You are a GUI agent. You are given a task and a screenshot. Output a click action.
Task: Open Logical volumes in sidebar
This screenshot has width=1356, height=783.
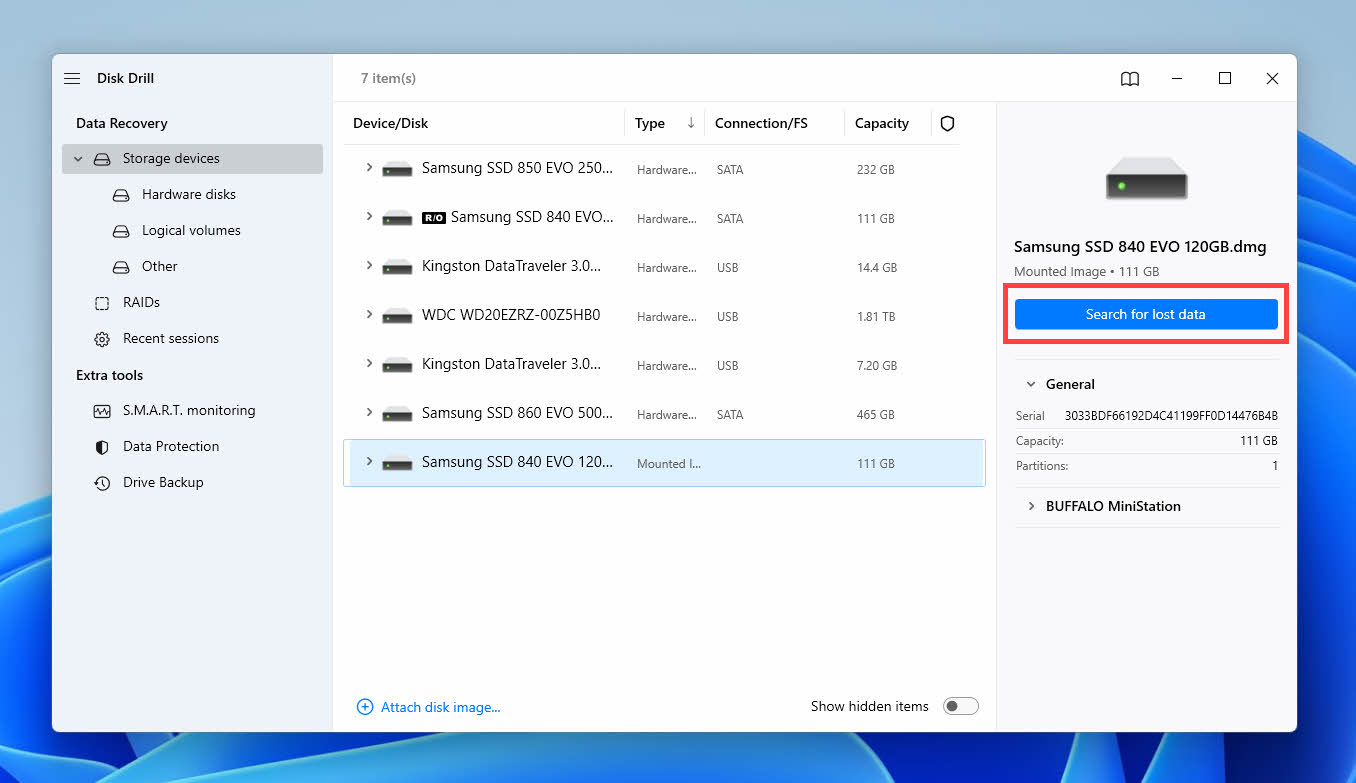(x=191, y=231)
